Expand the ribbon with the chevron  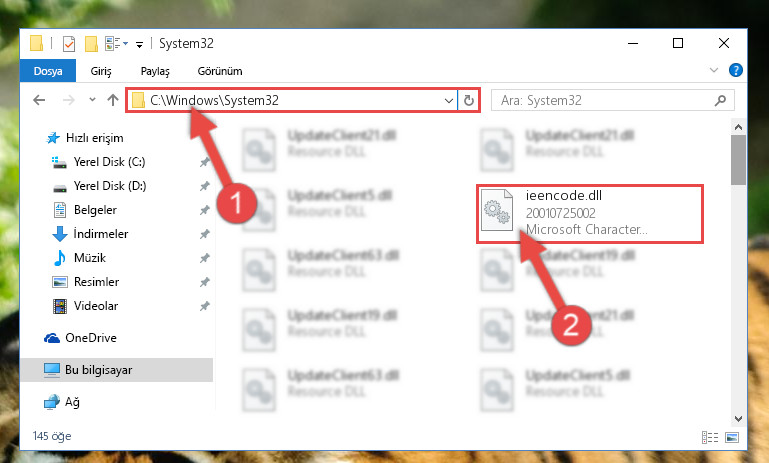pos(714,70)
